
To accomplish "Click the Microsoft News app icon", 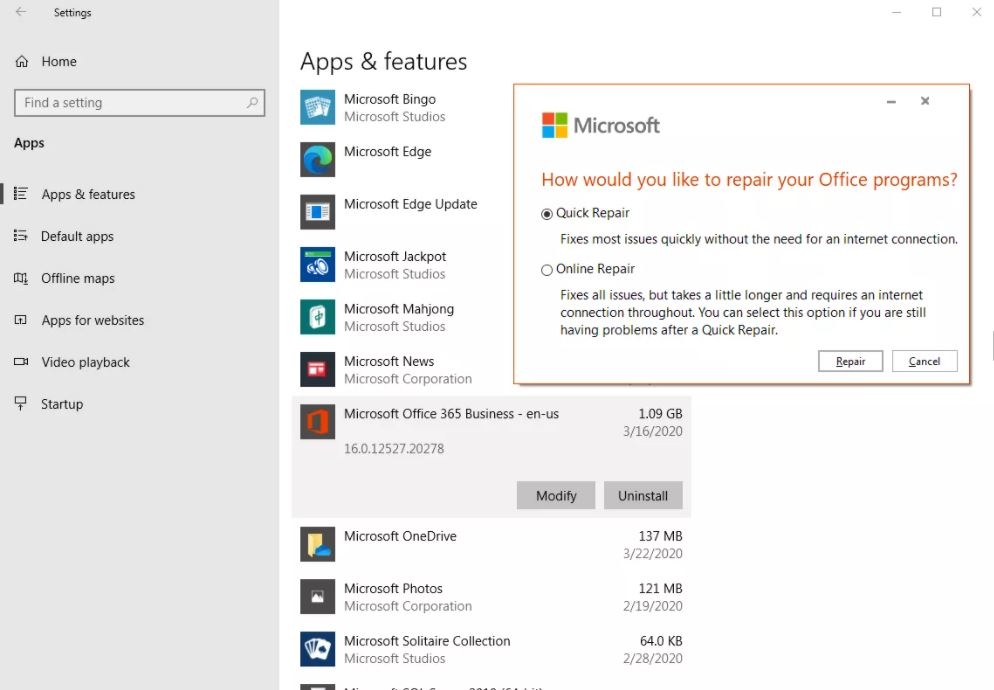I will click(317, 370).
